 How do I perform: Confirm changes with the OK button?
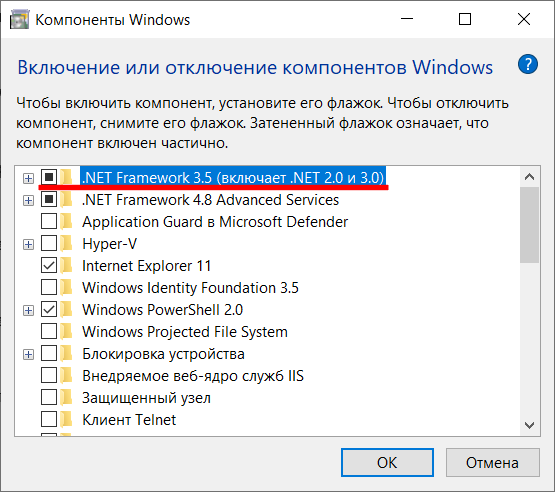pyautogui.click(x=387, y=463)
